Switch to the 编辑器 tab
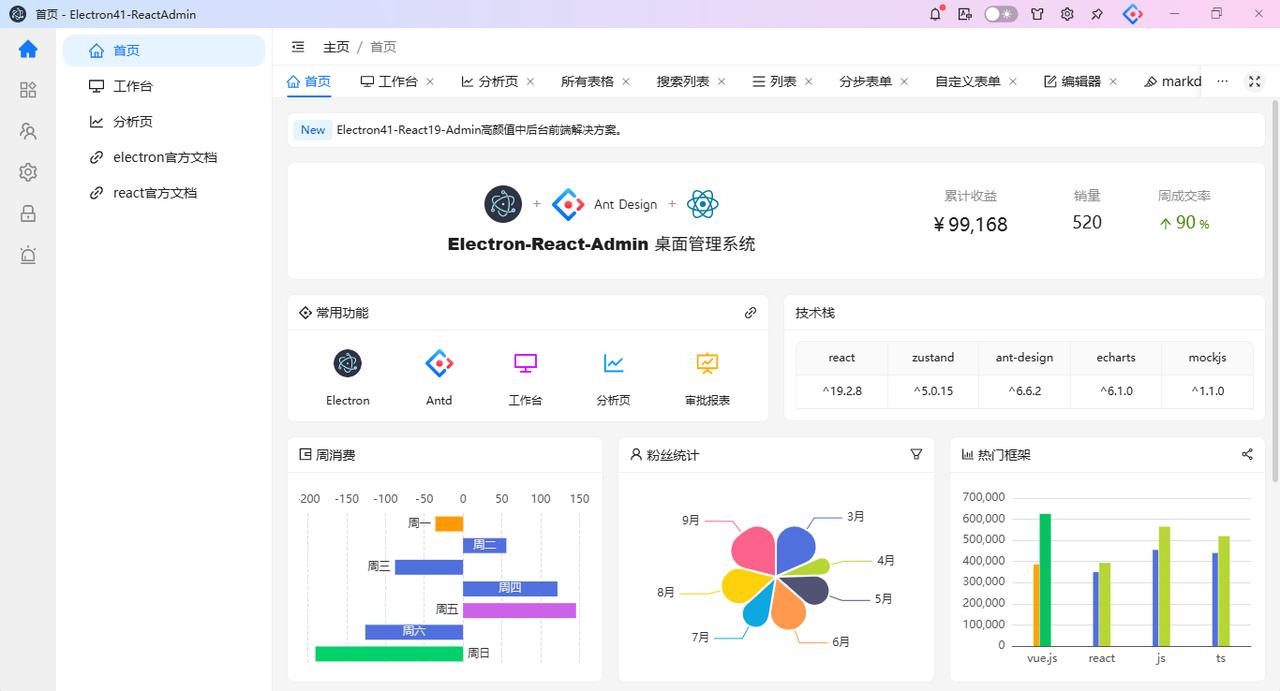 point(1072,82)
